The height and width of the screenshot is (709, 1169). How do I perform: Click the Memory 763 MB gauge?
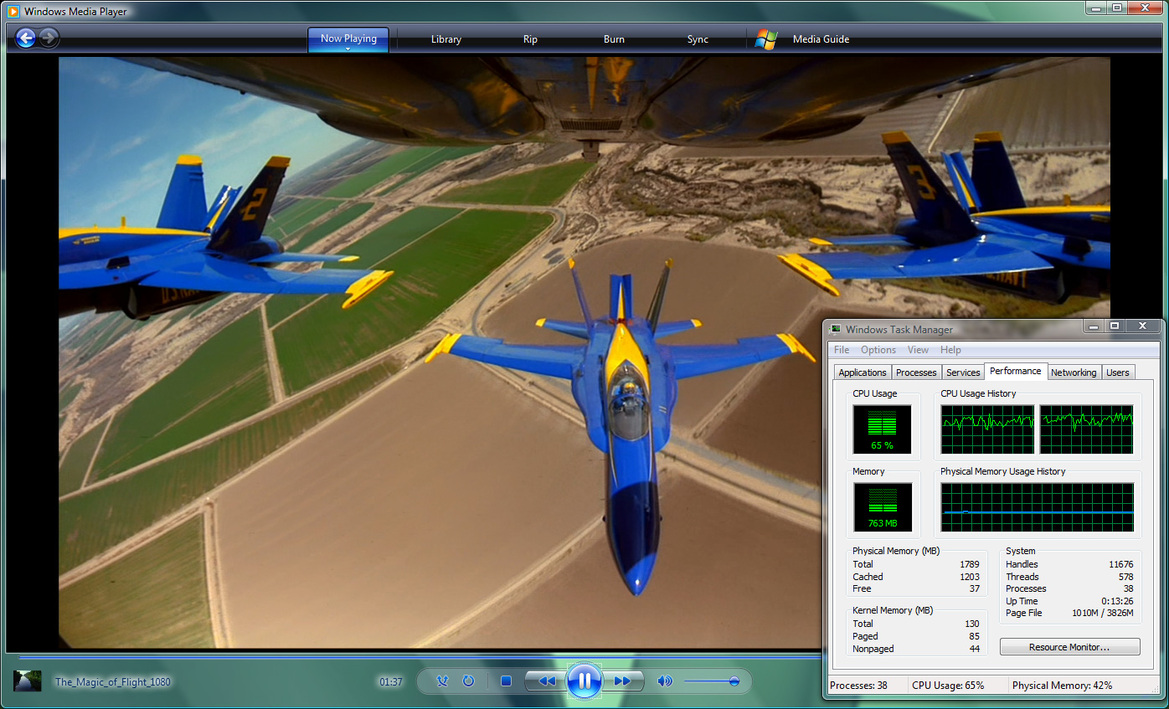[882, 507]
